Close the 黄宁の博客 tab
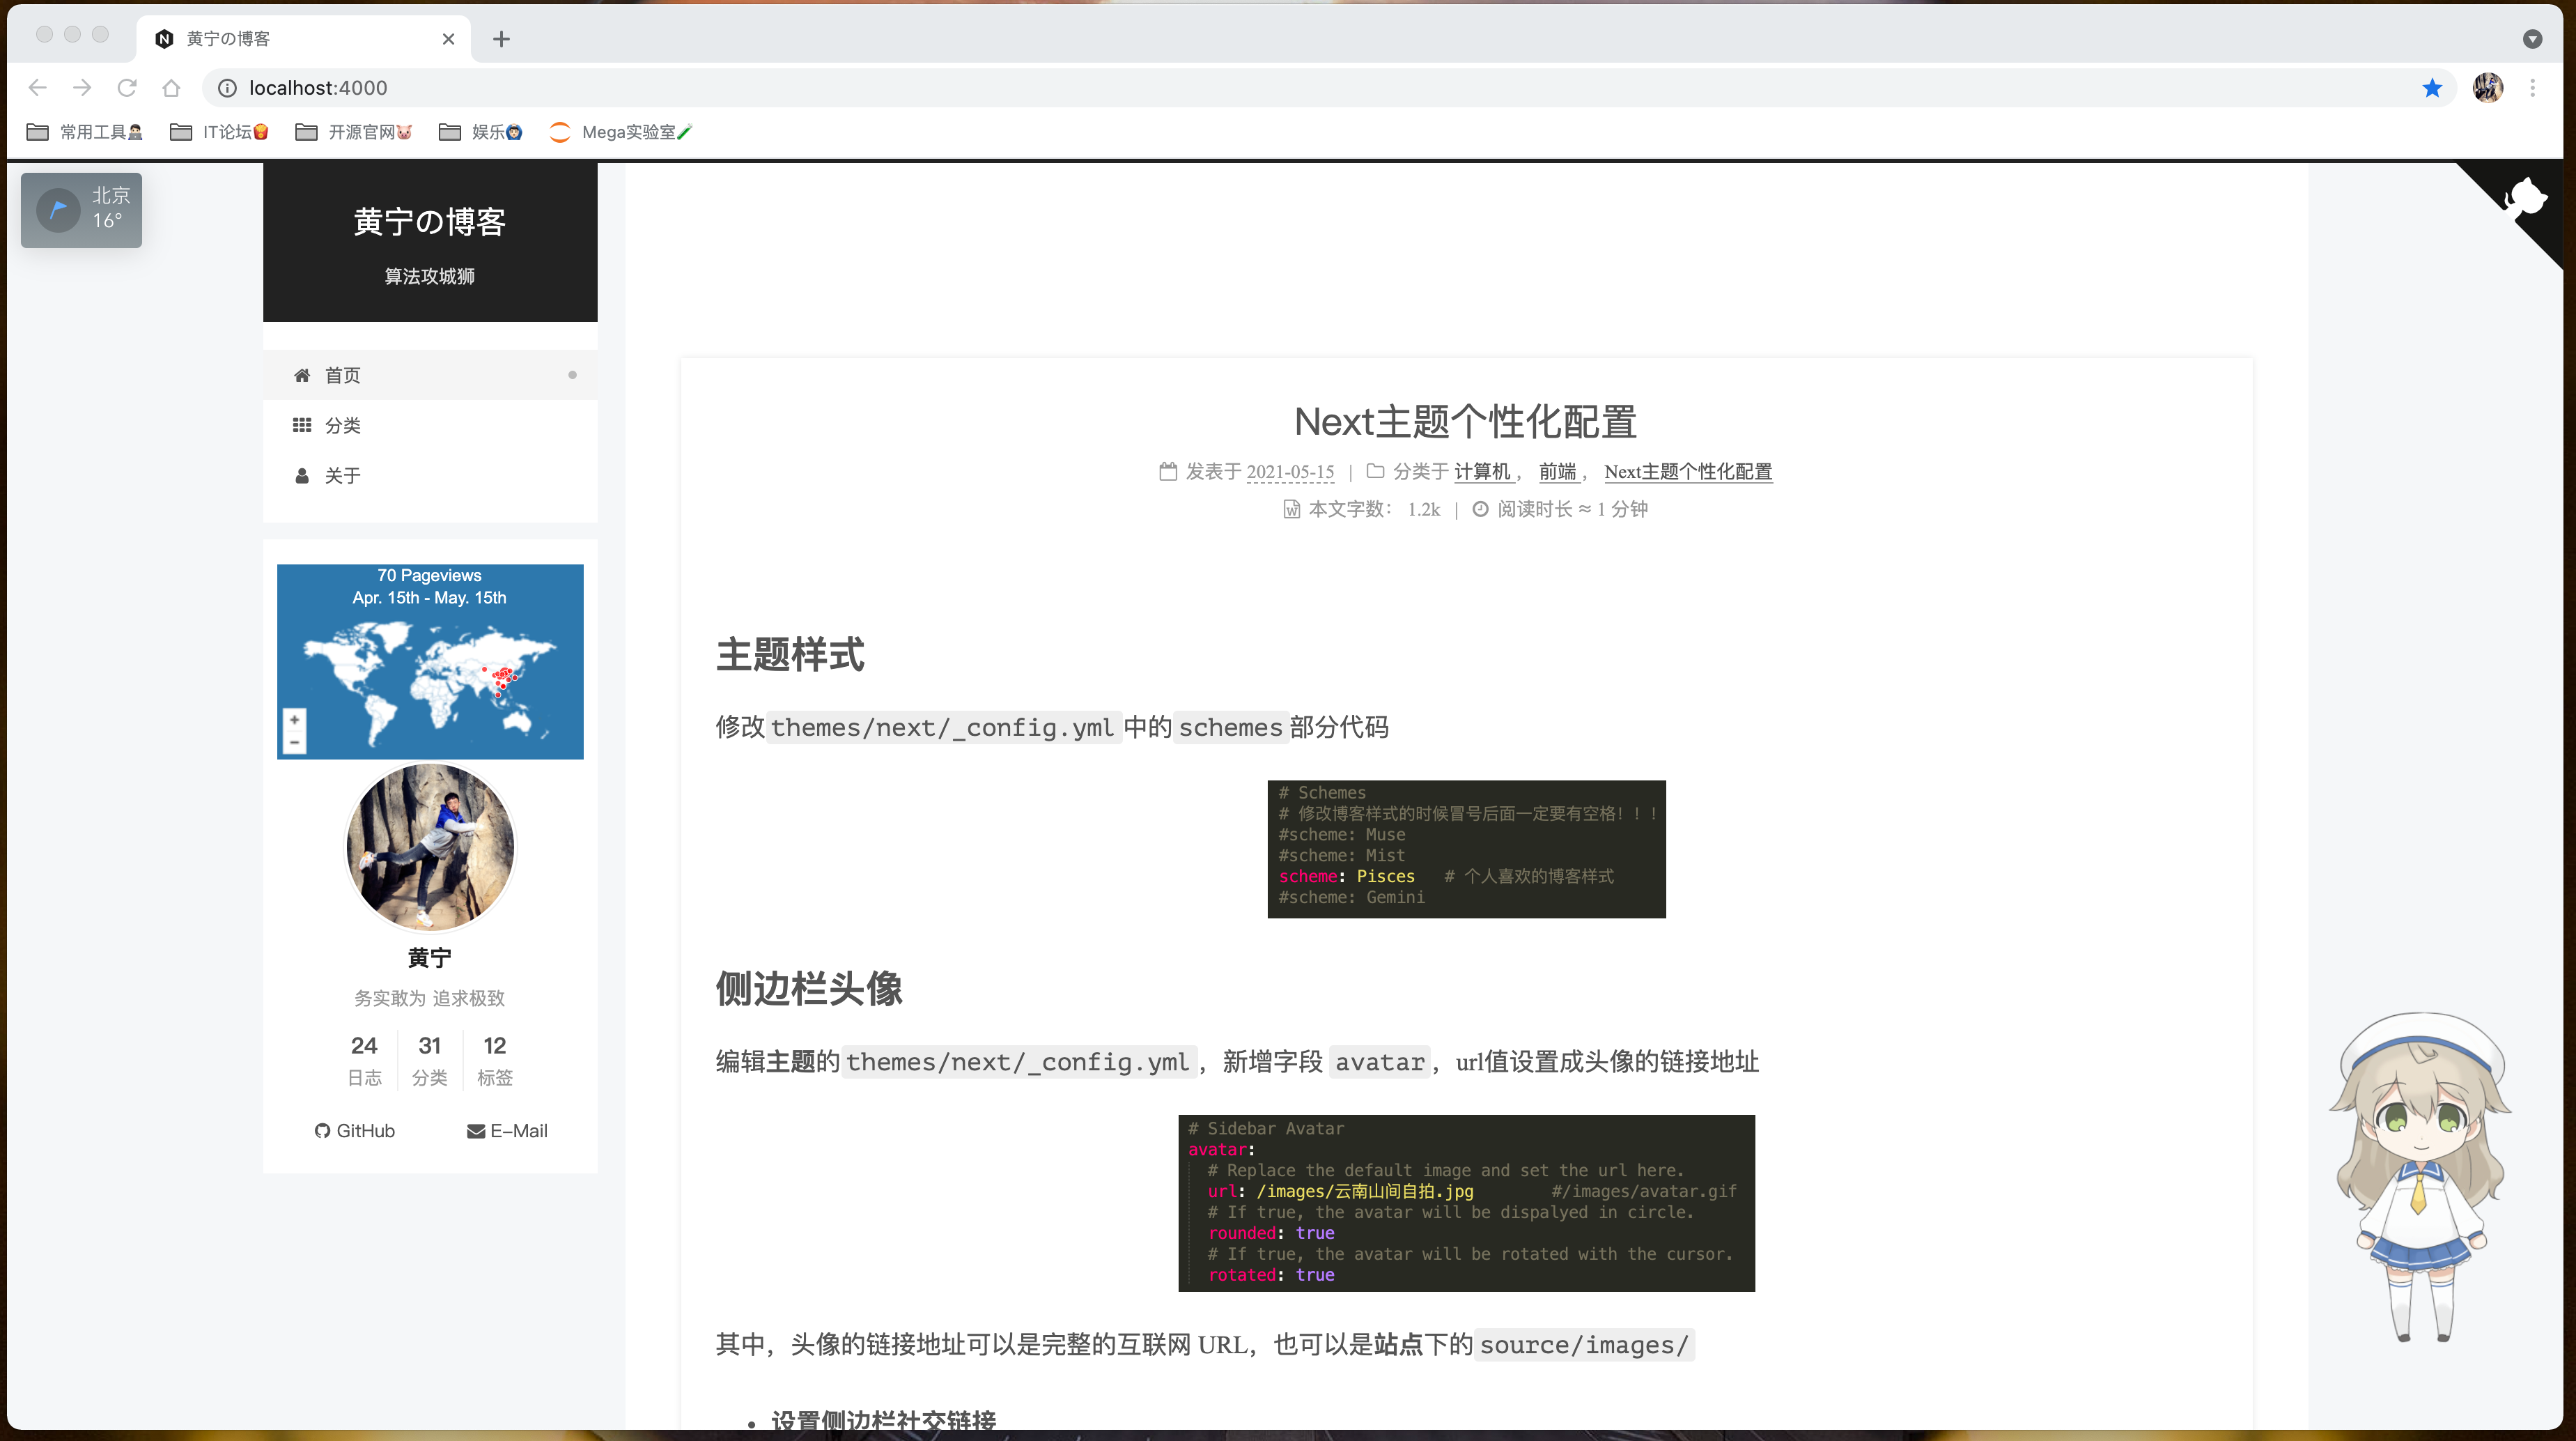 (x=448, y=39)
